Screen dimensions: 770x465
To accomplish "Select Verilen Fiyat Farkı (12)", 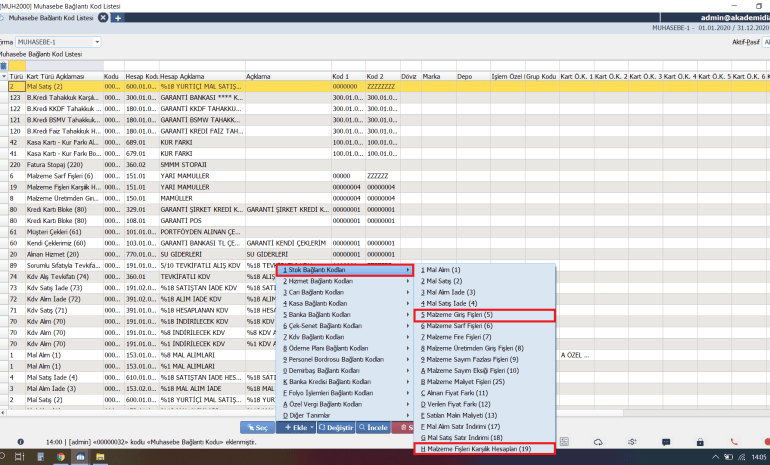I will coord(485,405).
